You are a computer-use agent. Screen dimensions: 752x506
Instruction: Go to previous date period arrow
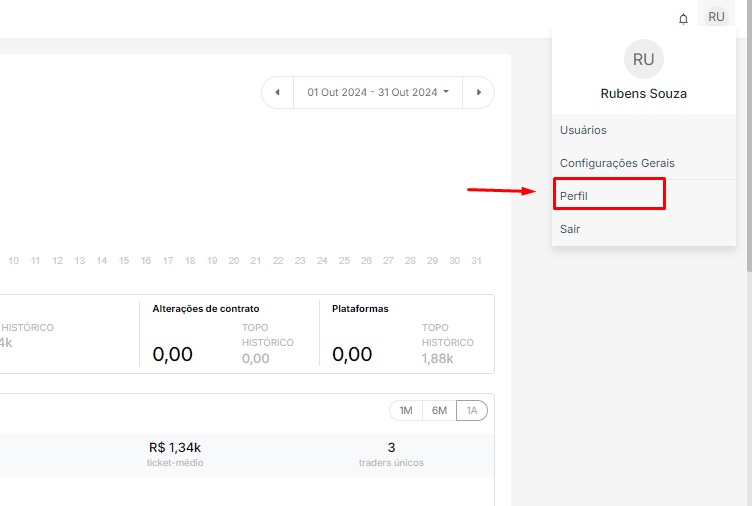point(277,92)
